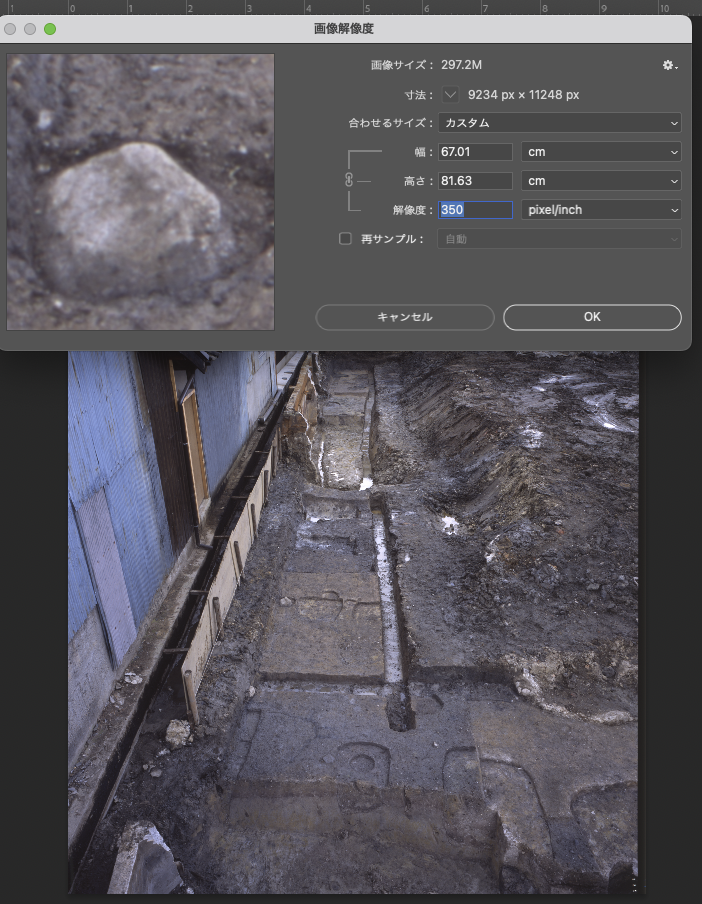Screen dimensions: 702x904
Task: Toggle the constrain proportions chain link
Action: (349, 180)
